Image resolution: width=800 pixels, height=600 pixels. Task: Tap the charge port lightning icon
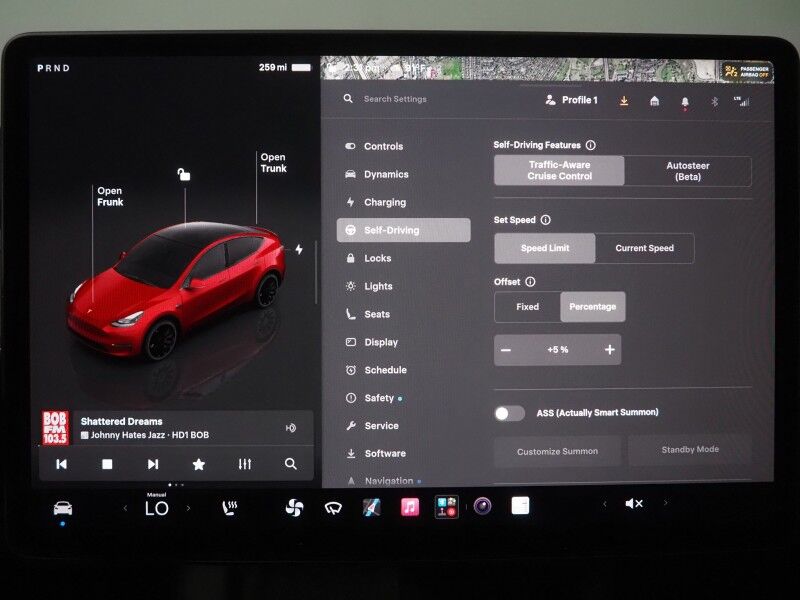[x=299, y=249]
